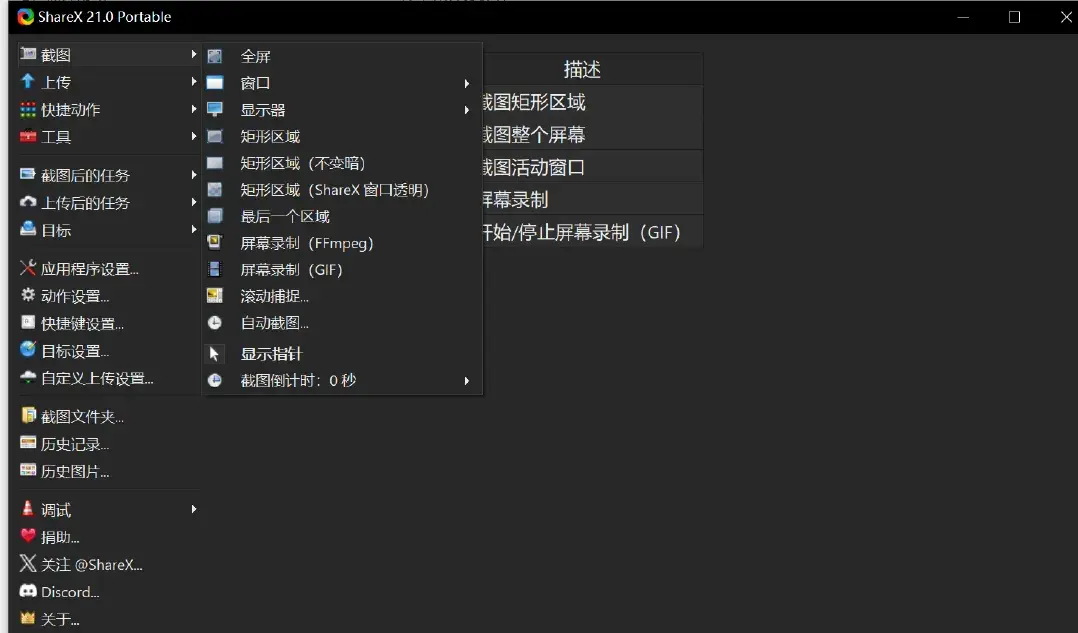Viewport: 1078px width, 633px height.
Task: Click the 自定义上传设置 icon
Action: (28, 377)
